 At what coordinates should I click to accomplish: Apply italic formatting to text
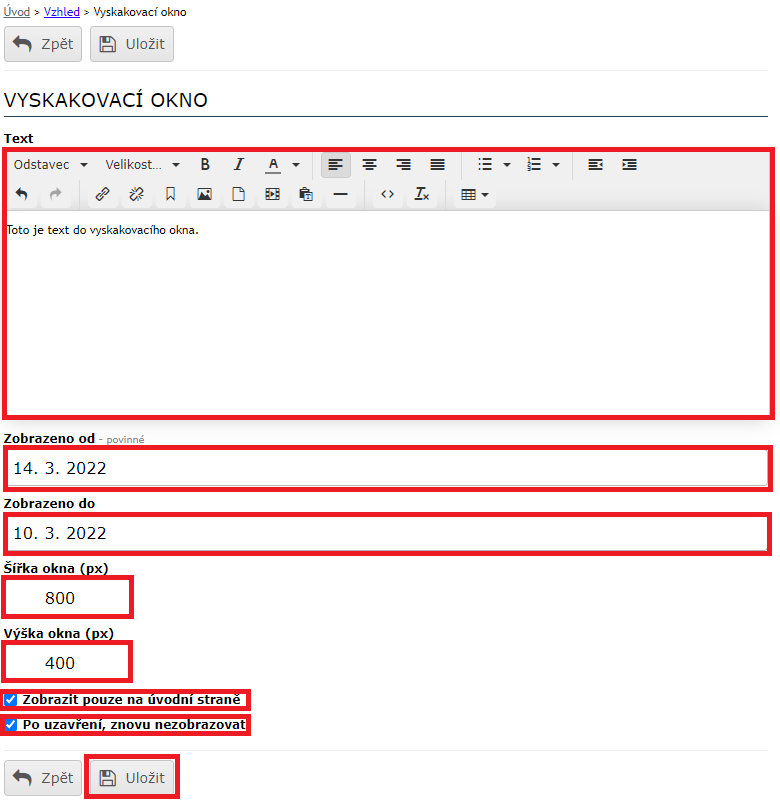click(238, 165)
